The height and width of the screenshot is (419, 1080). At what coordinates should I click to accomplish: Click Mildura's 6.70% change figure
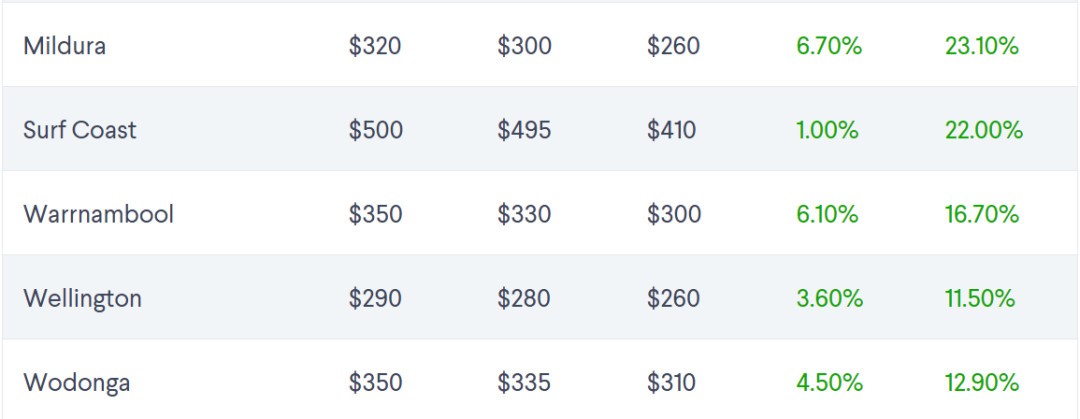tap(829, 46)
